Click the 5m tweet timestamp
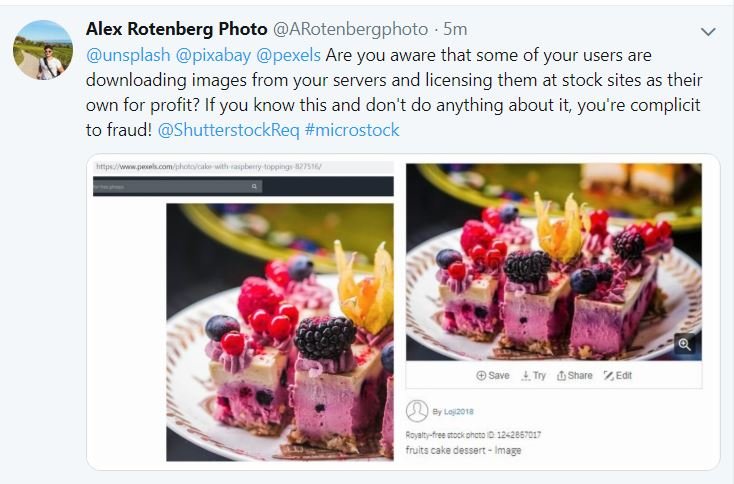The width and height of the screenshot is (734, 484). [x=456, y=30]
